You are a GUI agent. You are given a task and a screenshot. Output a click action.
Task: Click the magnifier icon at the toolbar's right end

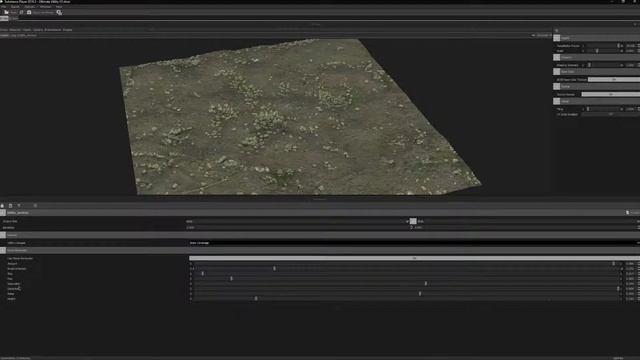click(59, 13)
